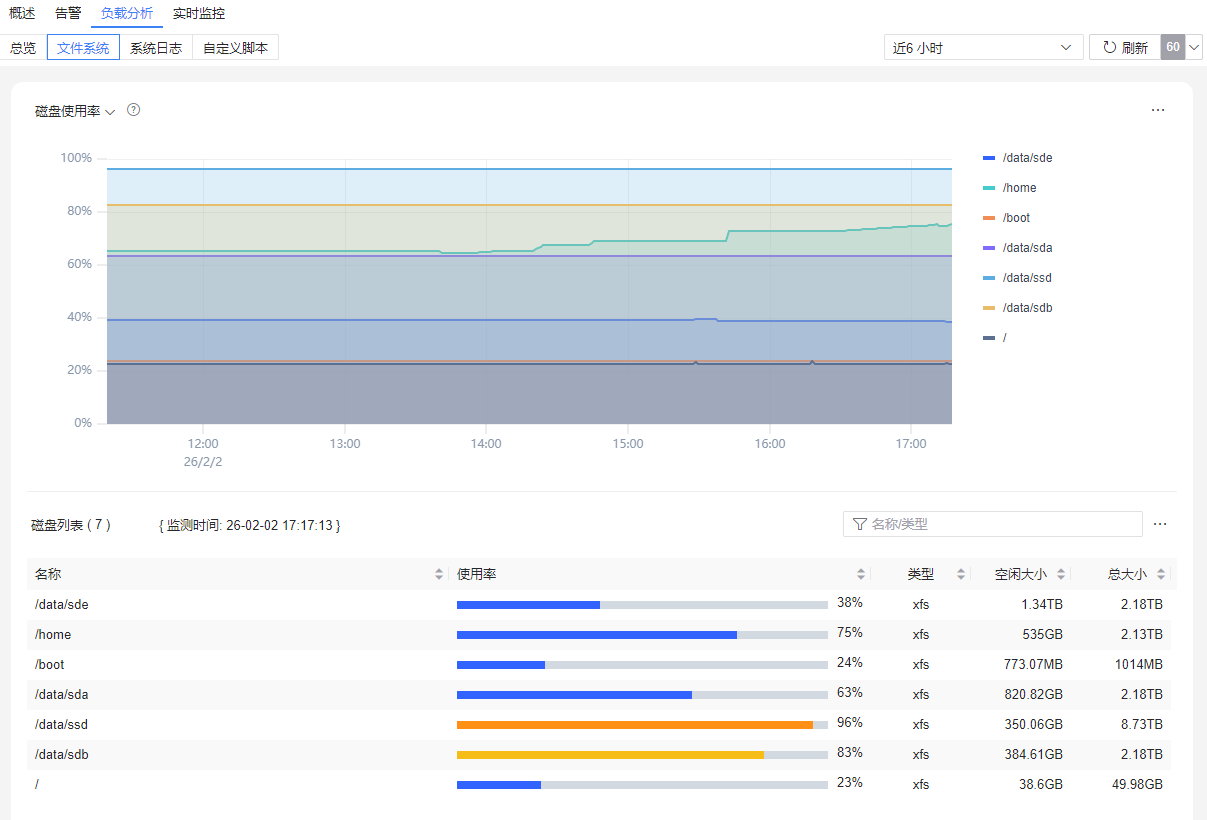Open the disk list more-options ellipsis

pyautogui.click(x=1160, y=524)
